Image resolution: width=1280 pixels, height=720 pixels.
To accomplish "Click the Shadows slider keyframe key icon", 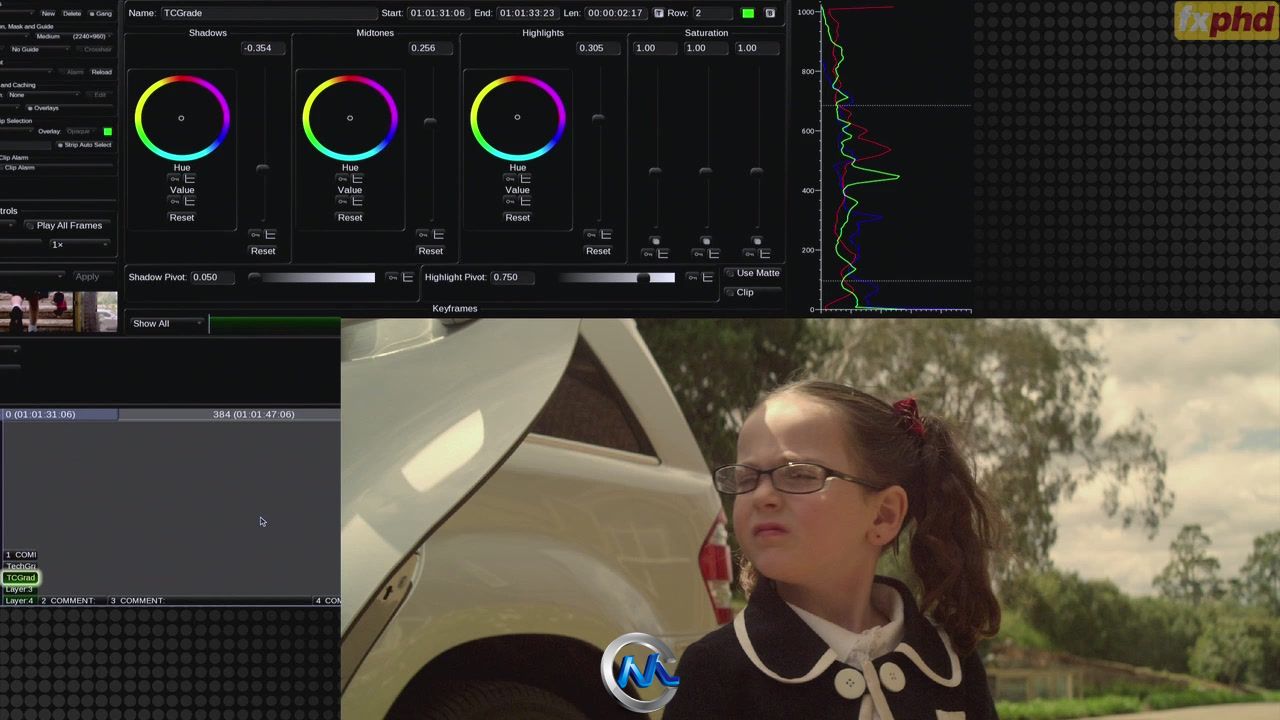I will click(255, 235).
